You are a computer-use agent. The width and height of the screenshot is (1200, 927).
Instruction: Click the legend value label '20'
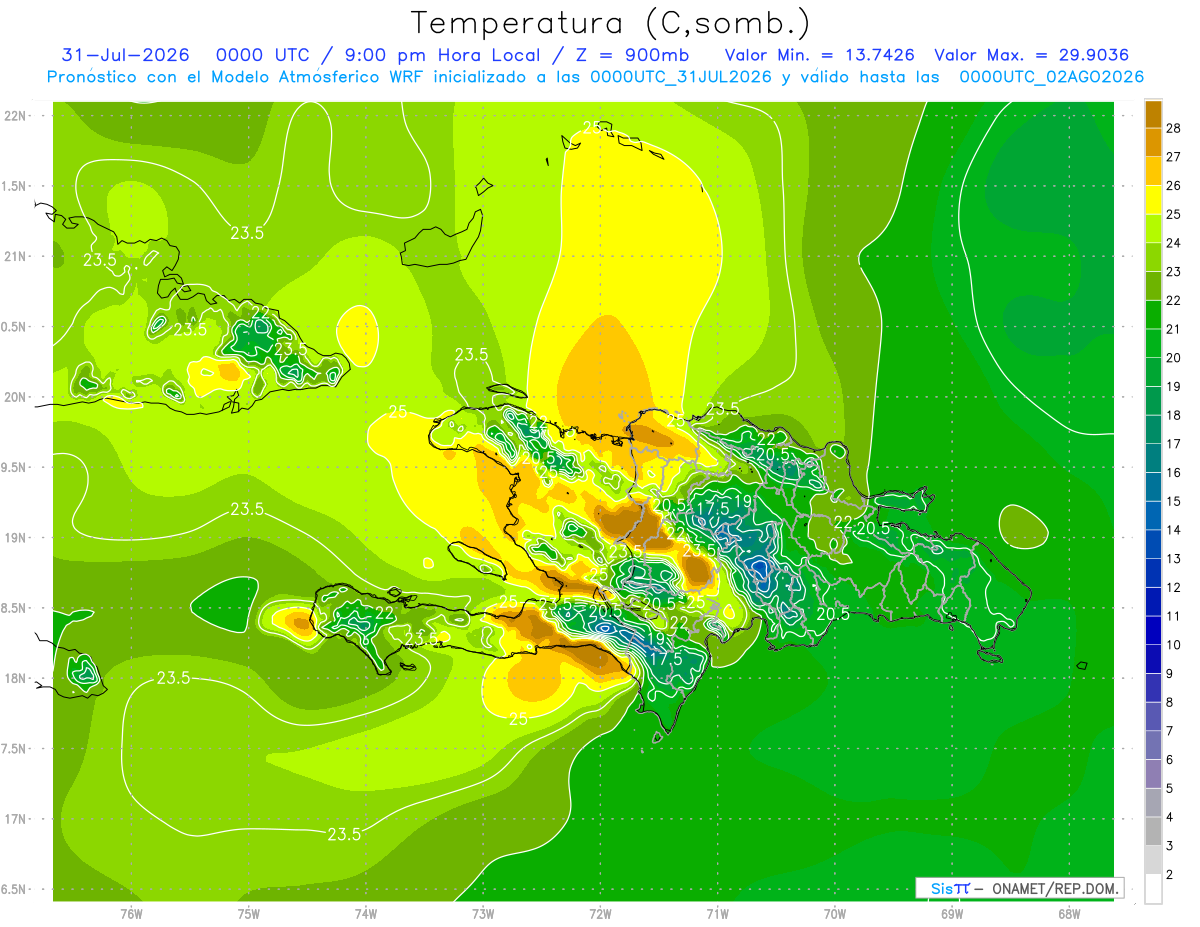1174,358
